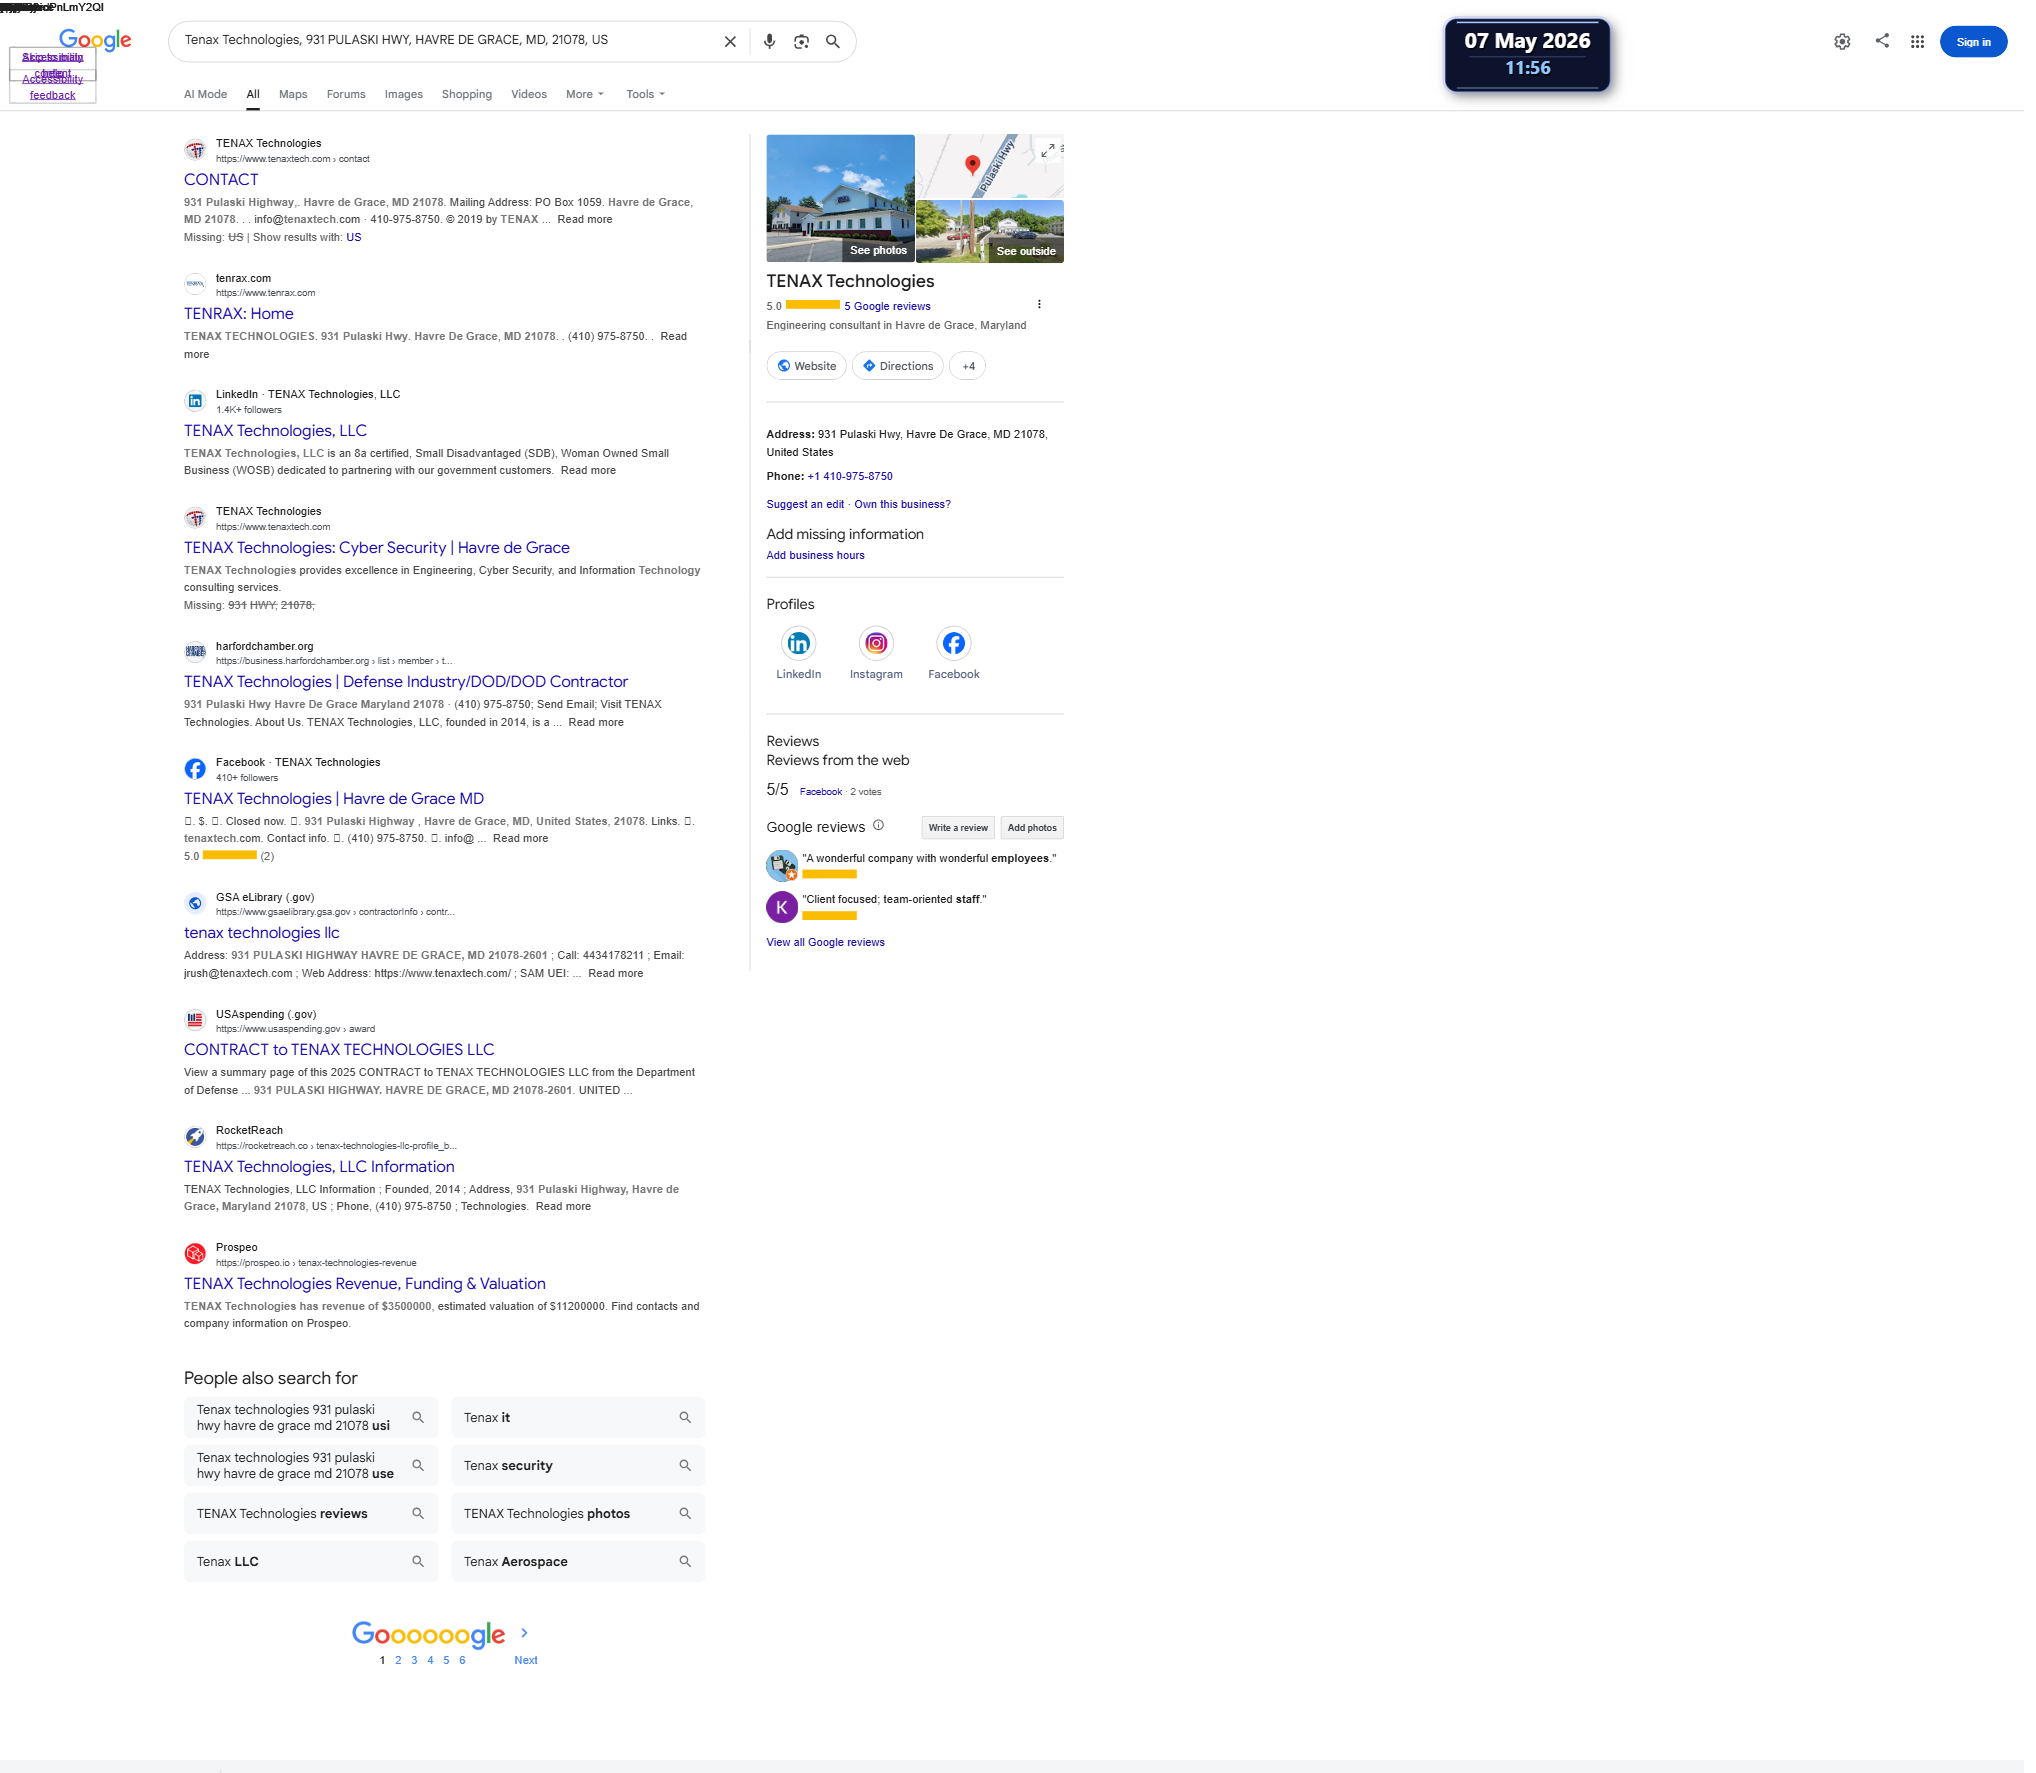
Task: Start a voice search with the microphone
Action: pyautogui.click(x=769, y=42)
